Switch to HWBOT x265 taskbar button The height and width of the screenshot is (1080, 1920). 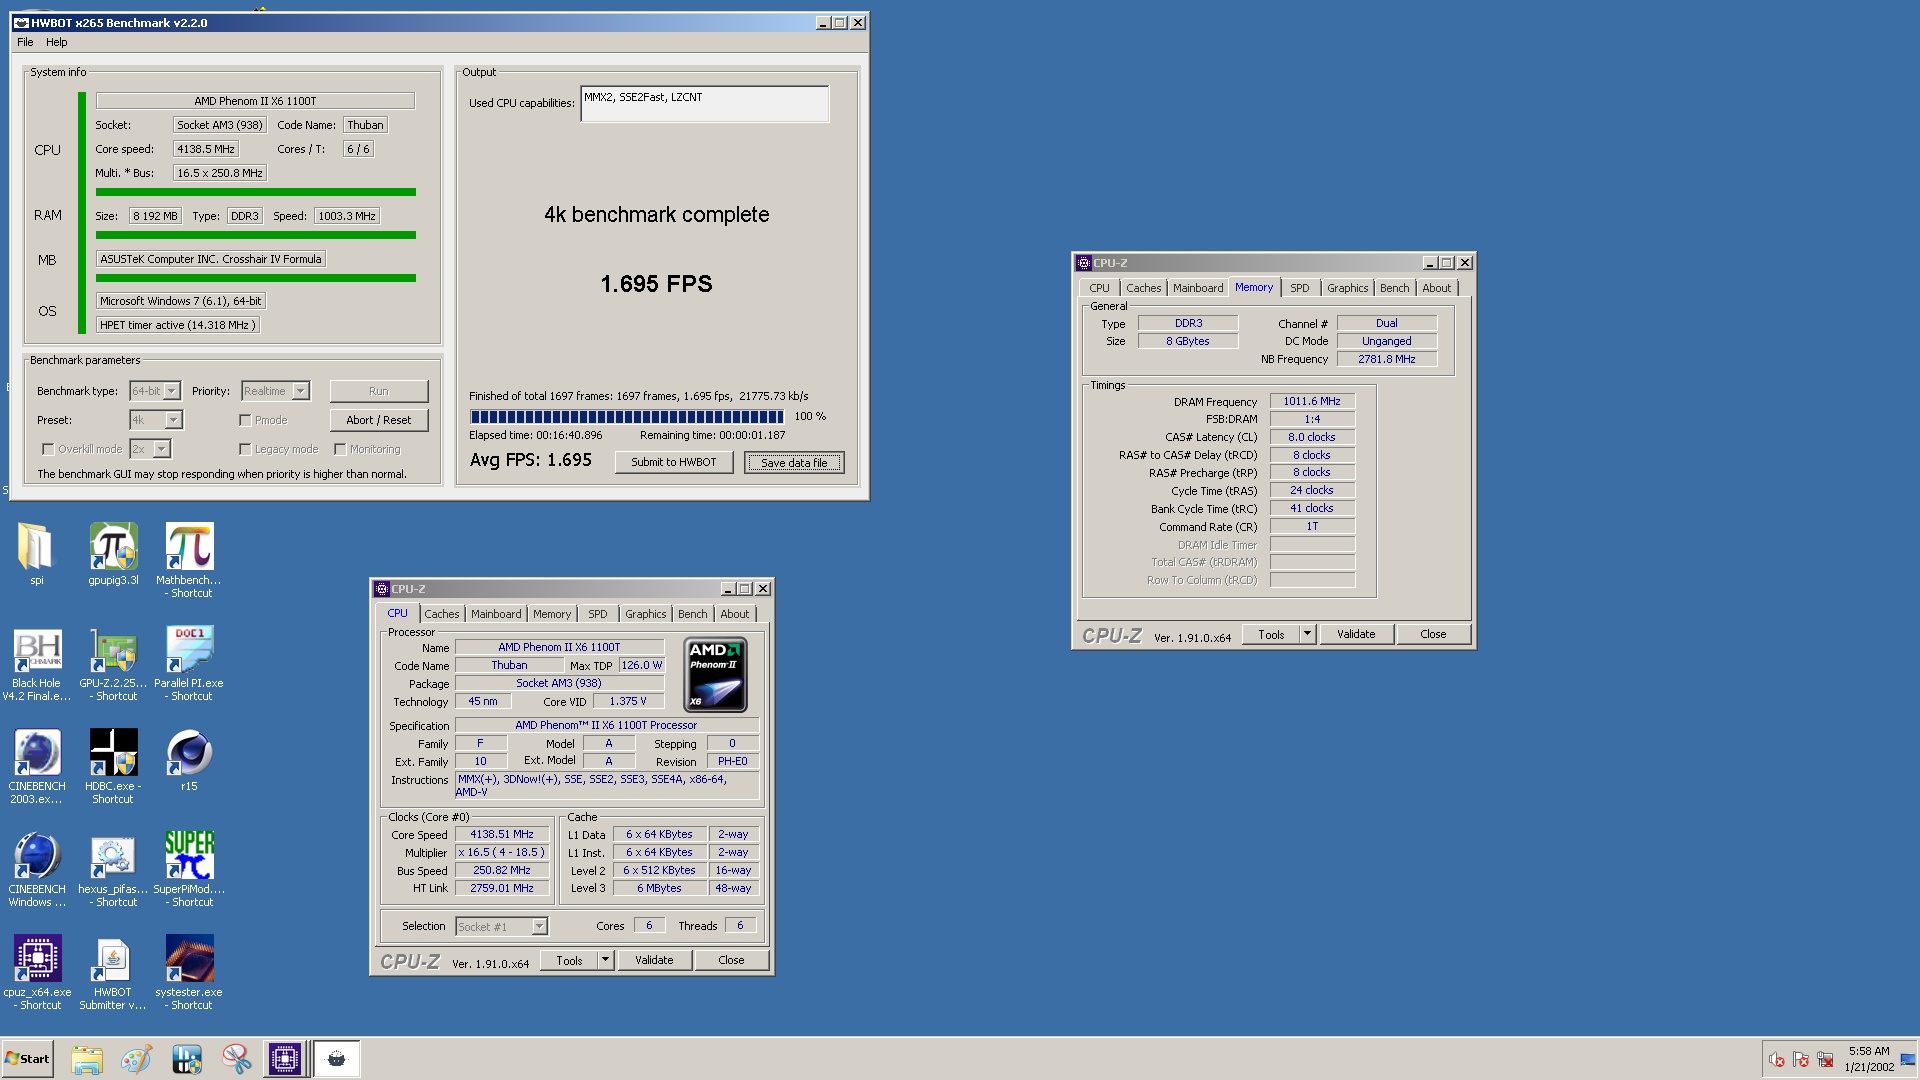point(337,1059)
